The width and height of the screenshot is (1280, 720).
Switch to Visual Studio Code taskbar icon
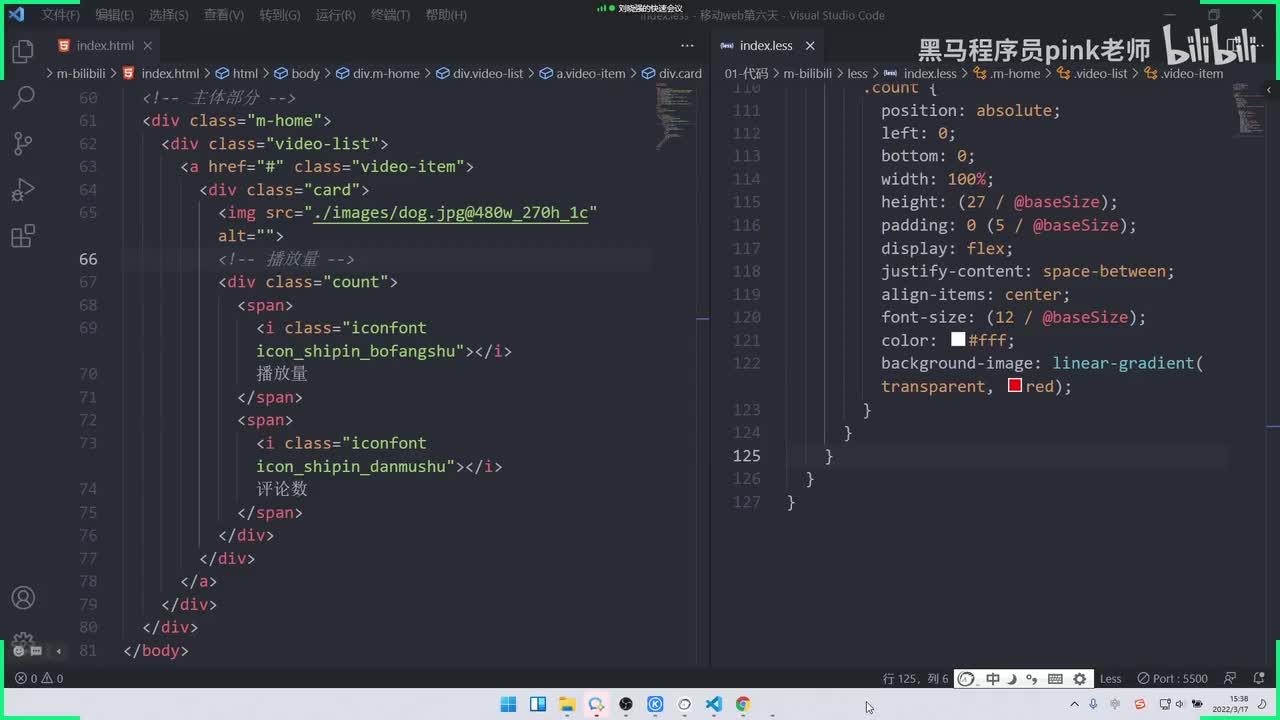[x=714, y=704]
